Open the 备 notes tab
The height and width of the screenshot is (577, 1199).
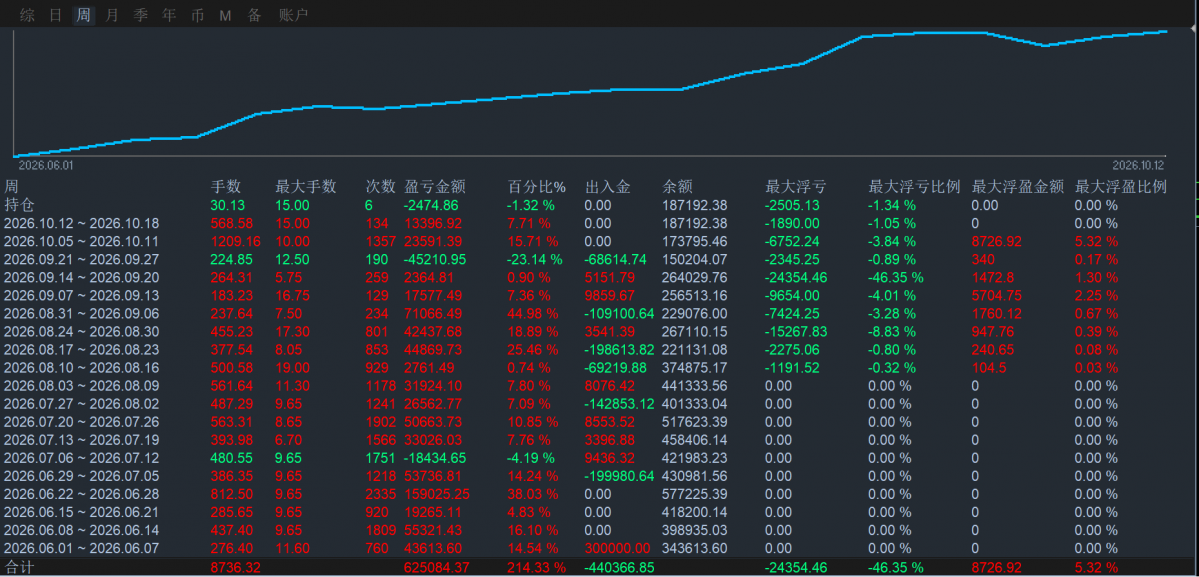pyautogui.click(x=255, y=15)
